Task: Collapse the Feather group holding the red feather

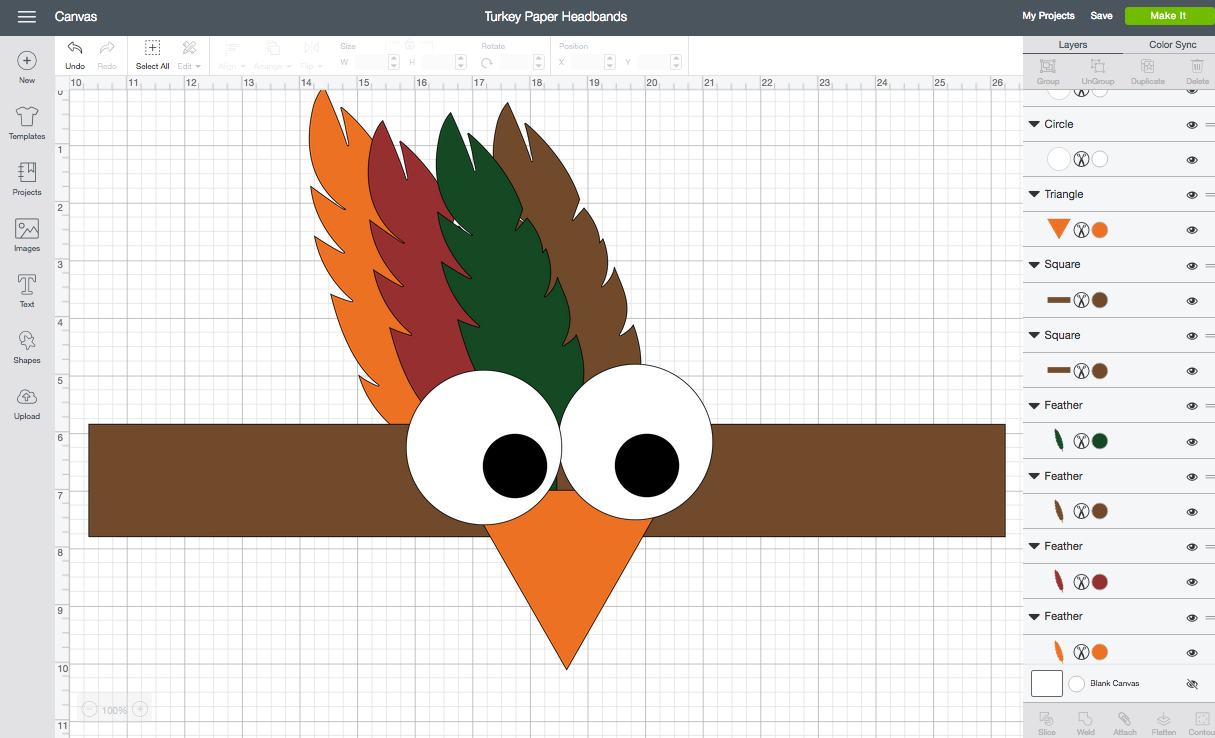Action: click(1034, 546)
